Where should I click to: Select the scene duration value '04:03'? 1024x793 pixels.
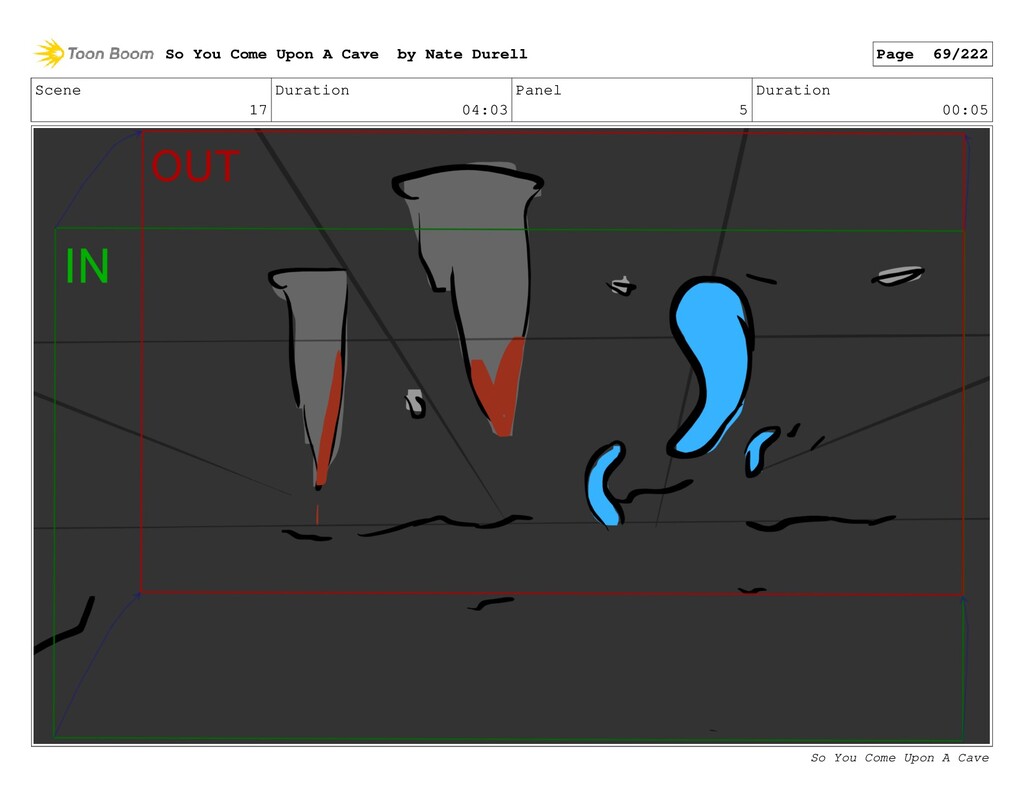click(x=485, y=110)
